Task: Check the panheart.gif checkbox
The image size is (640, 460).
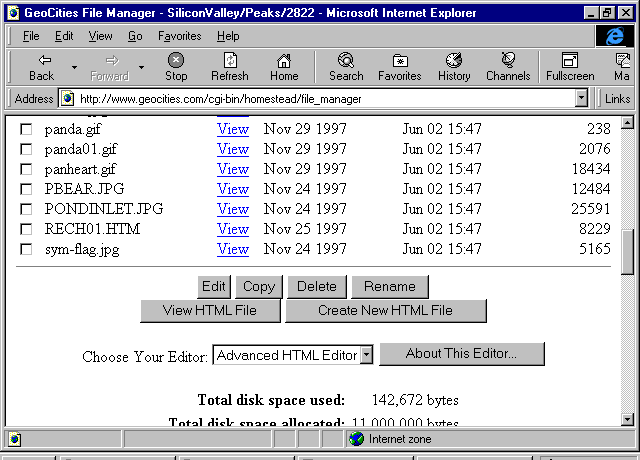Action: click(26, 169)
